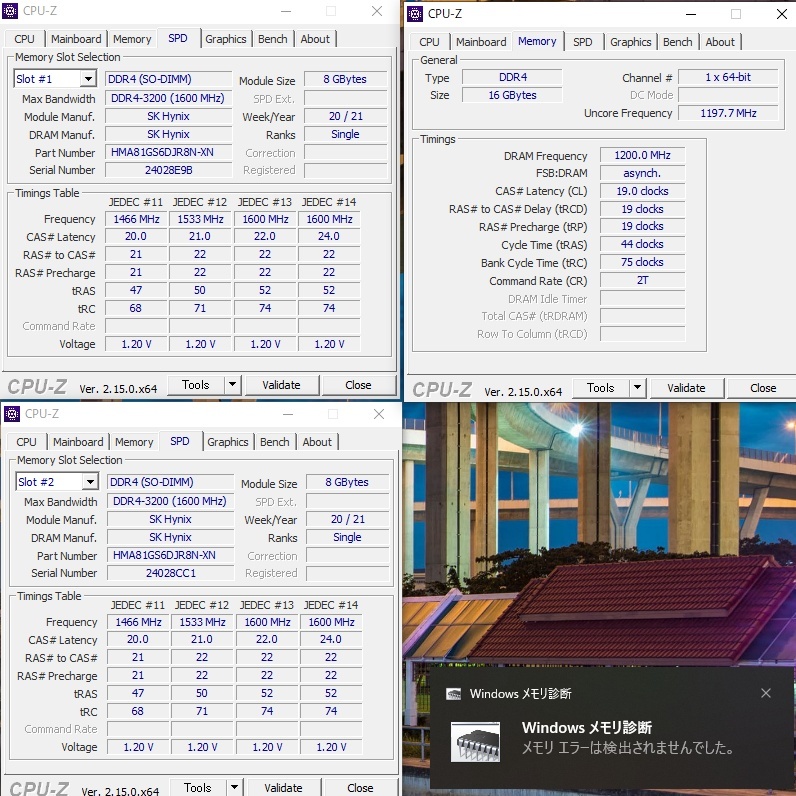The width and height of the screenshot is (796, 796).
Task: Click the CPU-Z app icon in Slot #2 window title
Action: coord(12,414)
